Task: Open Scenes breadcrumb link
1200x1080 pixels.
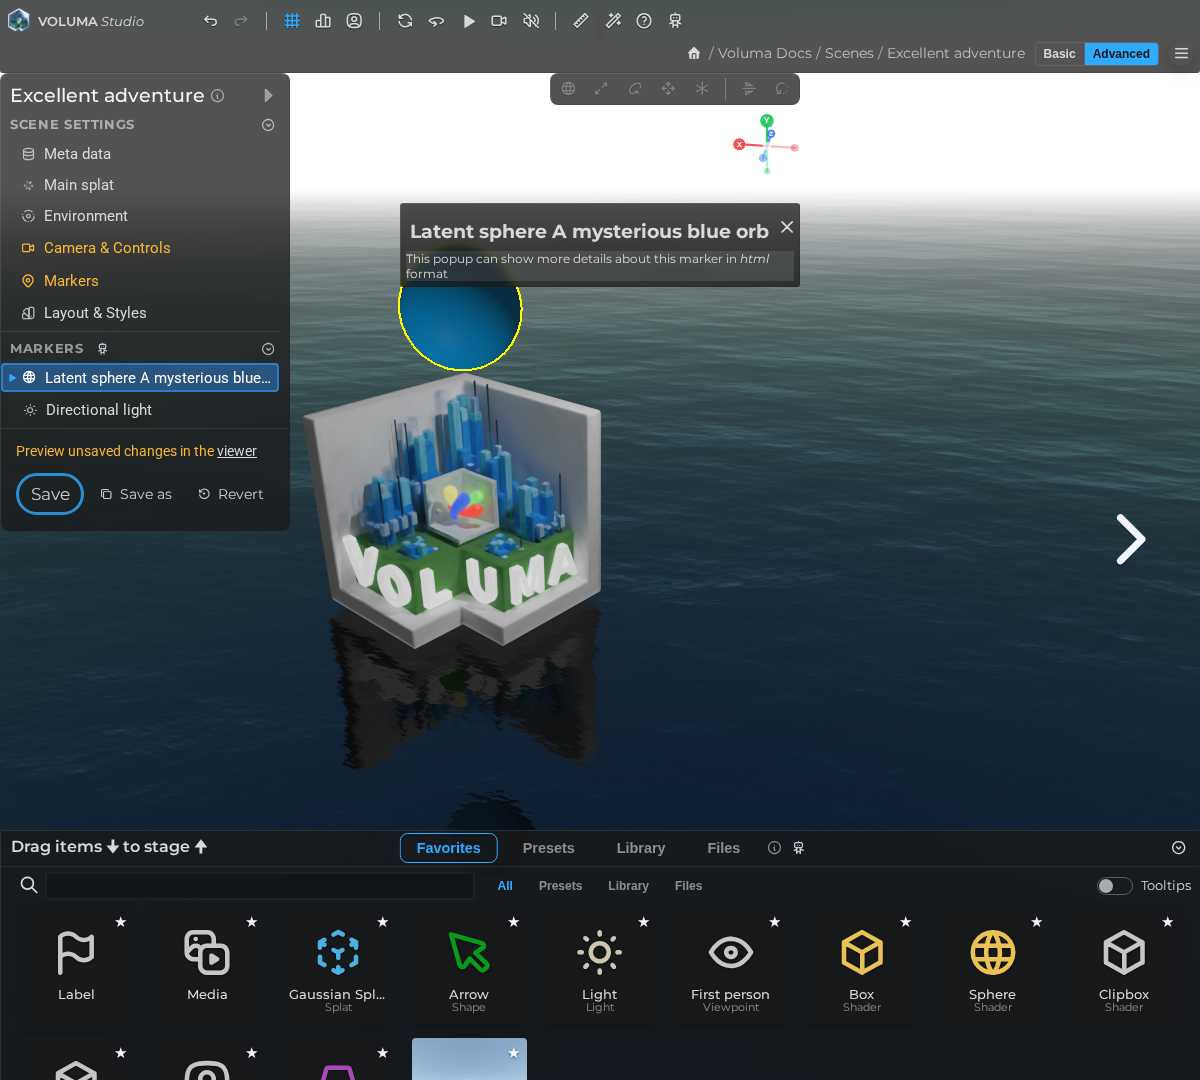Action: (849, 53)
